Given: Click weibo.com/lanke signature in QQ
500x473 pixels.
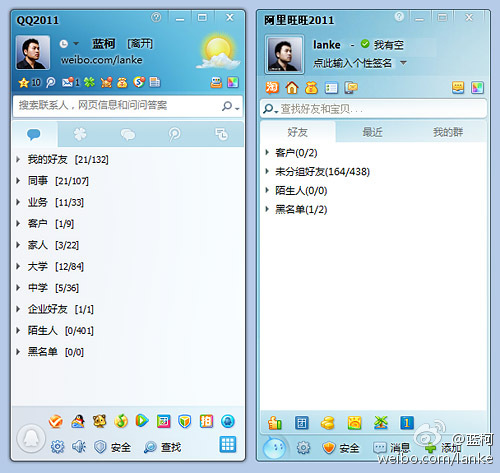Looking at the screenshot, I should click(x=102, y=60).
